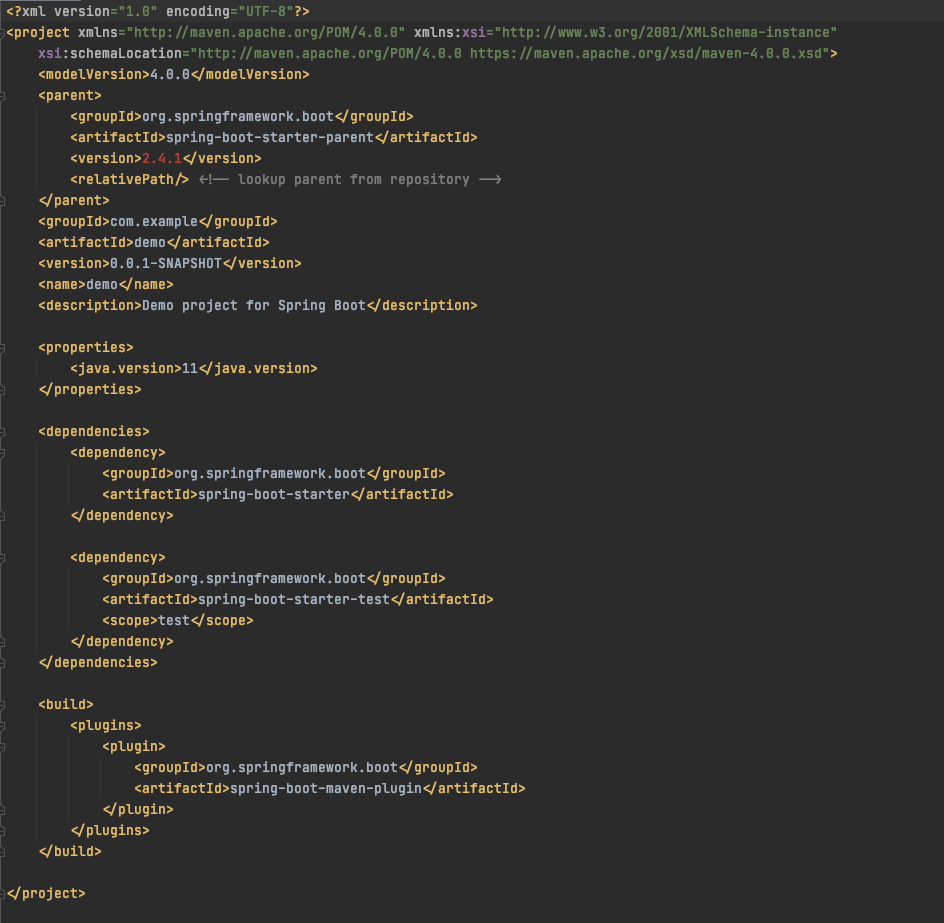Image resolution: width=944 pixels, height=923 pixels.
Task: Click the scope test line
Action: click(x=178, y=621)
